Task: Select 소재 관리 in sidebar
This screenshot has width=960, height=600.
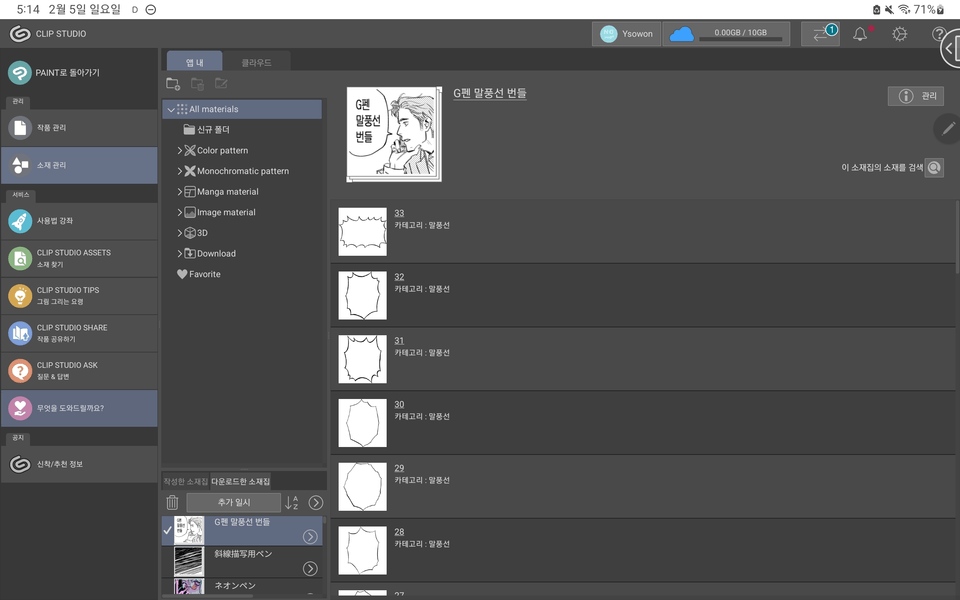Action: tap(79, 165)
